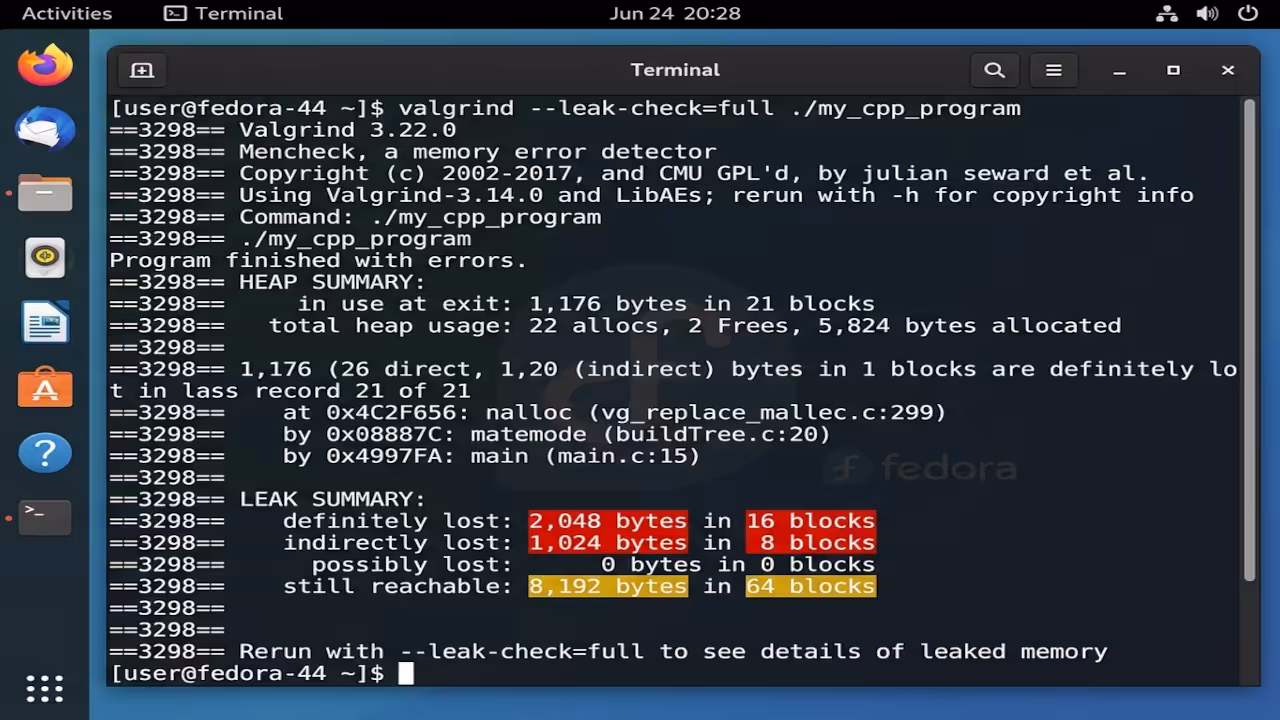The image size is (1280, 720).
Task: Open a new terminal tab
Action: (142, 70)
